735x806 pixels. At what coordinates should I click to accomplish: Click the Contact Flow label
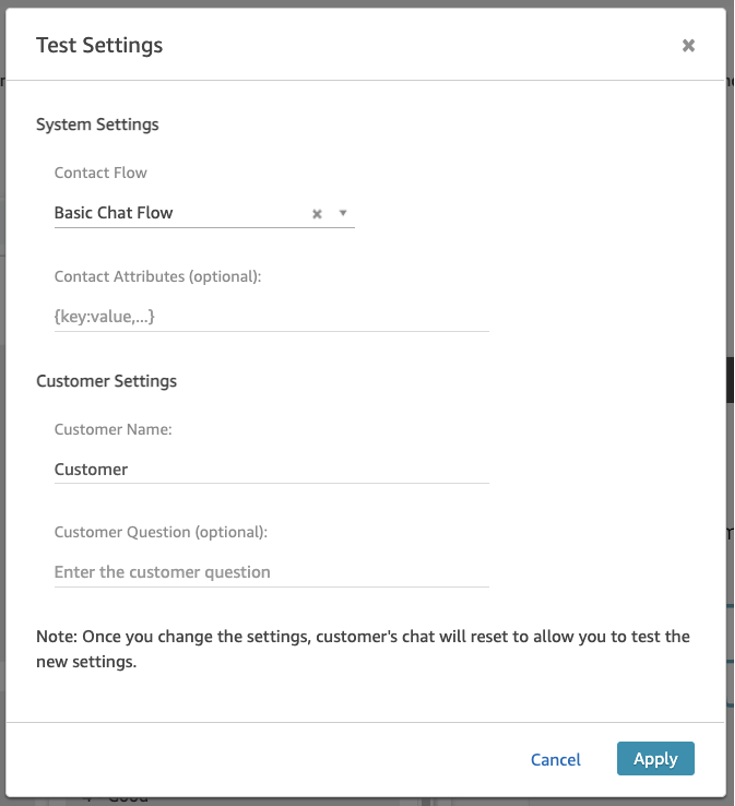click(100, 173)
